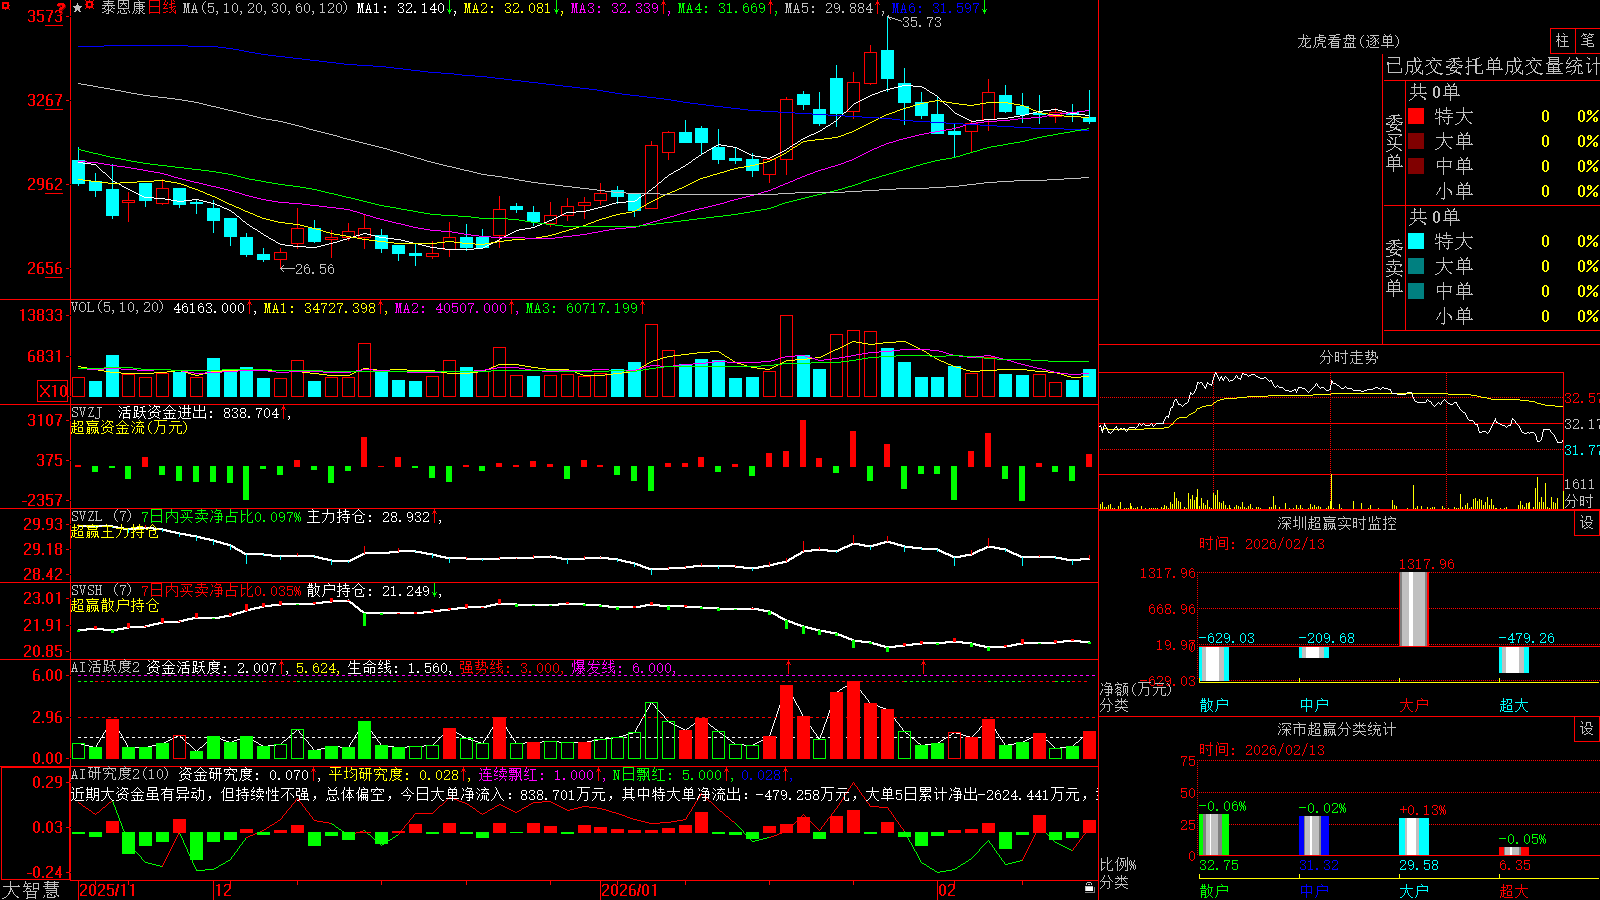Click the 2025/11 date axis label
This screenshot has height=900, width=1600.
point(107,890)
